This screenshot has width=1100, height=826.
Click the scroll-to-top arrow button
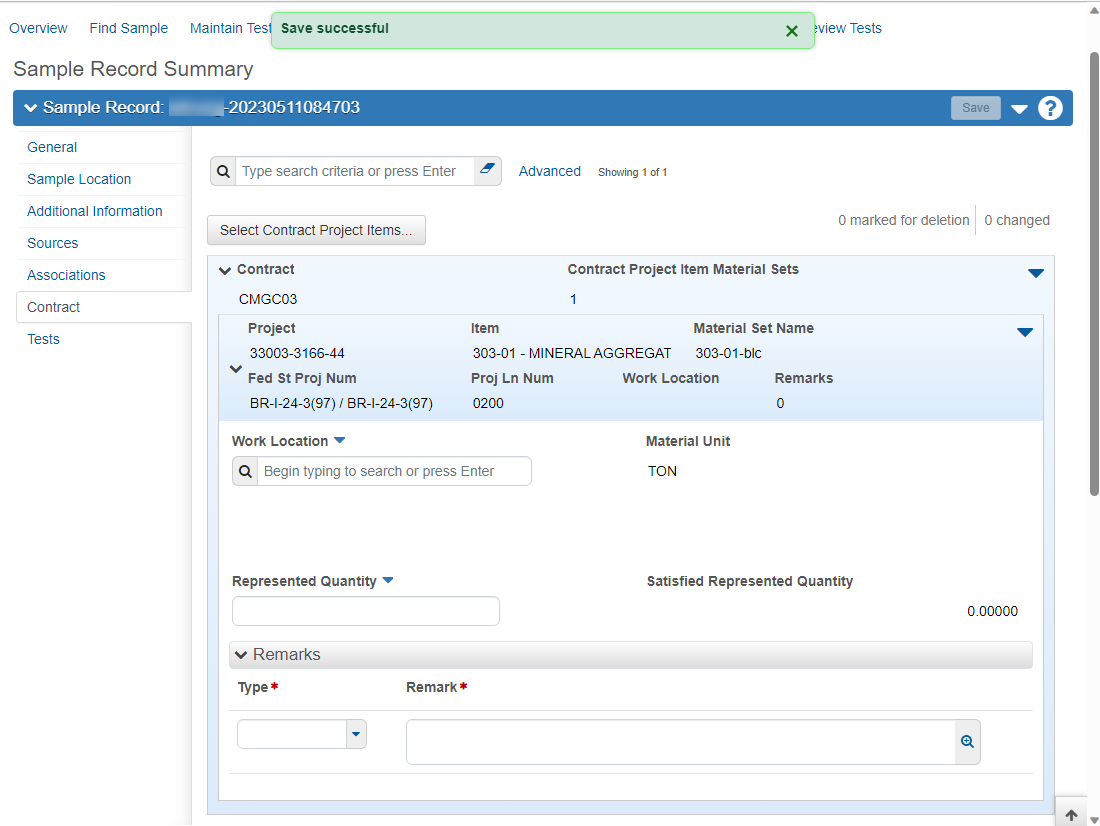pos(1071,815)
